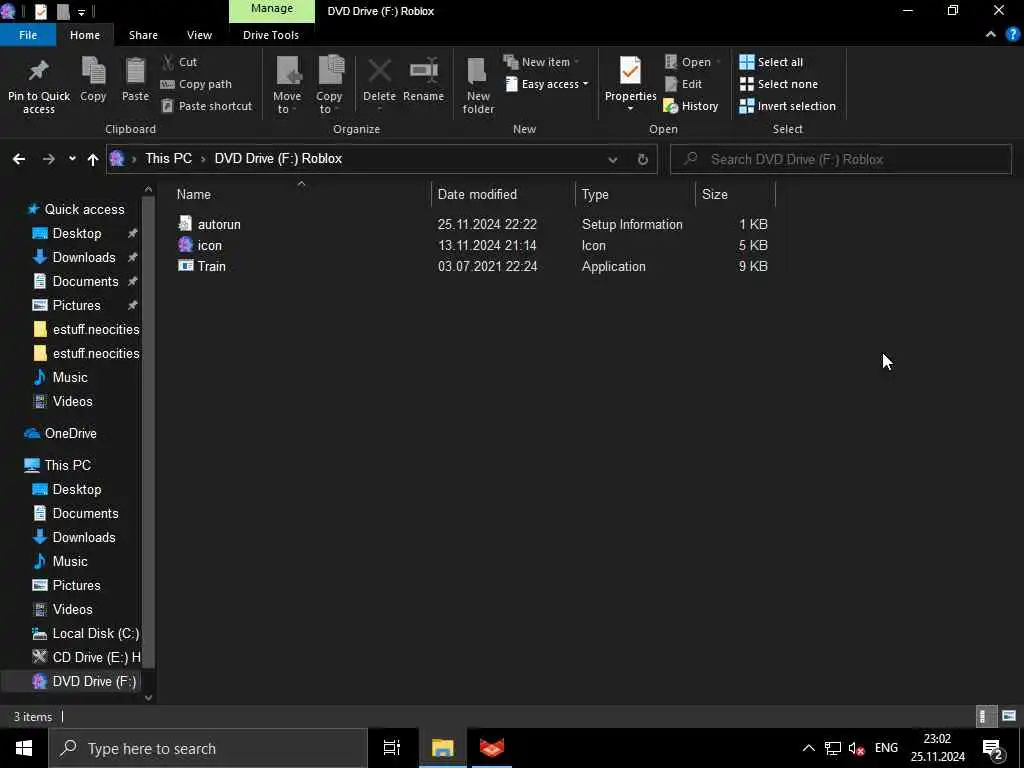Click the muted volume tray icon
1024x768 pixels.
(856, 748)
